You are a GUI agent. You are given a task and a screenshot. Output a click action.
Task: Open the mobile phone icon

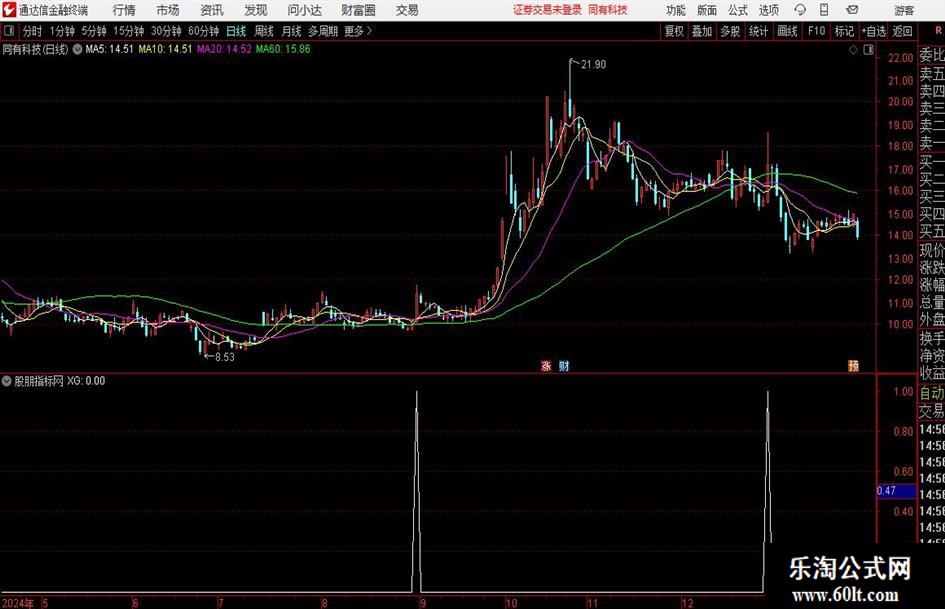click(824, 10)
